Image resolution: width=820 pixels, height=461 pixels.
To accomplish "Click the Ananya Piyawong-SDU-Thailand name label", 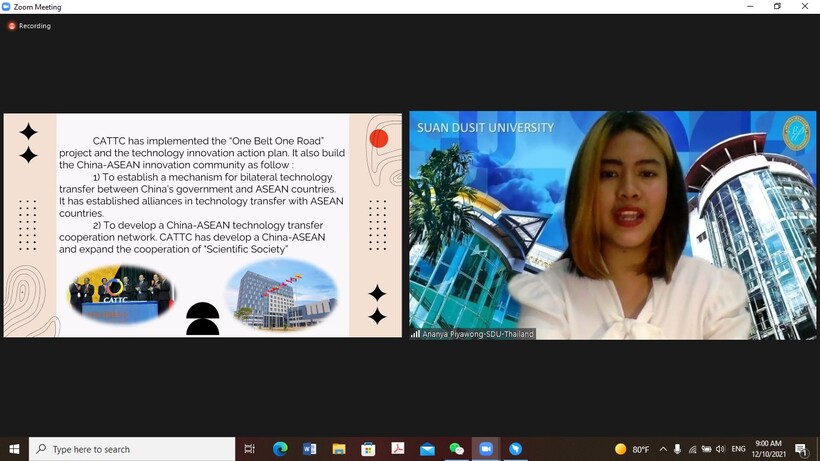I will [x=478, y=334].
